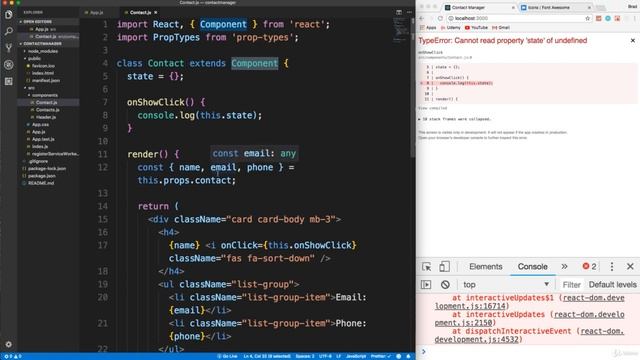The width and height of the screenshot is (640, 360).
Task: Open the Chrome three-dot menu
Action: [635, 18]
